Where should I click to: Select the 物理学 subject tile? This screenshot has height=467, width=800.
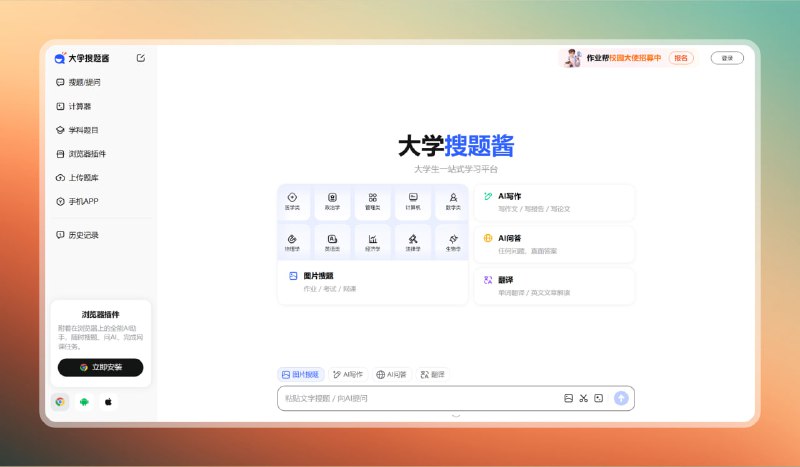pos(292,243)
